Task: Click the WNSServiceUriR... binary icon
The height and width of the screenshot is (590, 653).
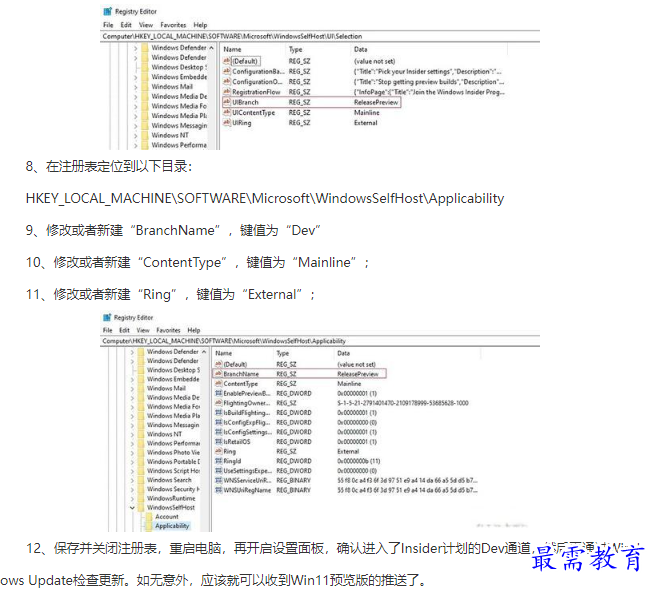Action: (219, 480)
